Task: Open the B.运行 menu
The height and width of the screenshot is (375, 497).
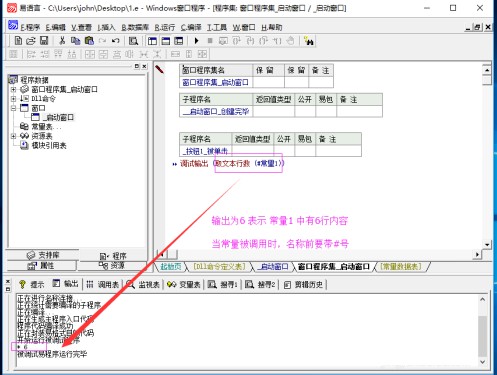Action: (x=165, y=27)
